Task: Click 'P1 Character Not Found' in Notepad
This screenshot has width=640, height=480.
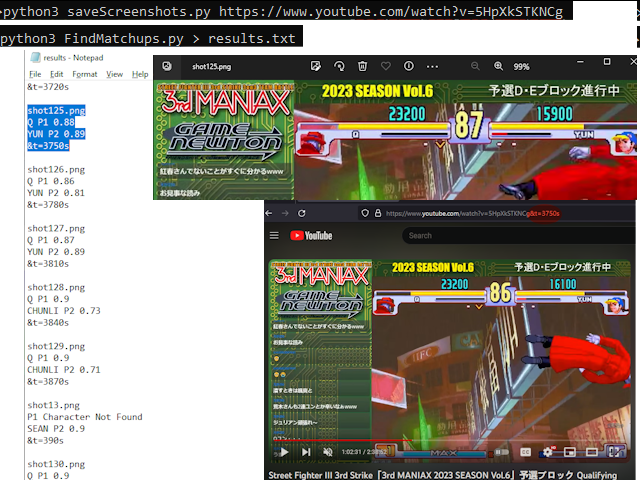Action: tap(85, 417)
